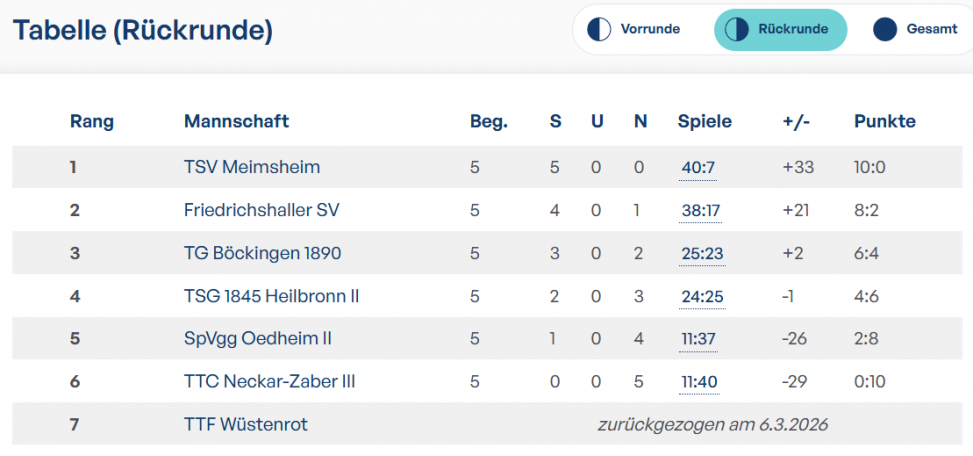Click the Mannschaft column header
This screenshot has width=973, height=456.
tap(236, 121)
